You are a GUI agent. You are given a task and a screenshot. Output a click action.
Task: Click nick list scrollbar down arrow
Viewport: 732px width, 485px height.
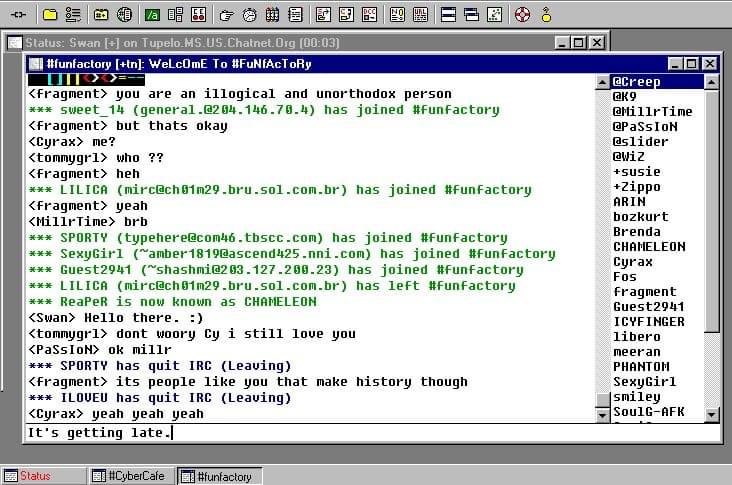[x=711, y=414]
